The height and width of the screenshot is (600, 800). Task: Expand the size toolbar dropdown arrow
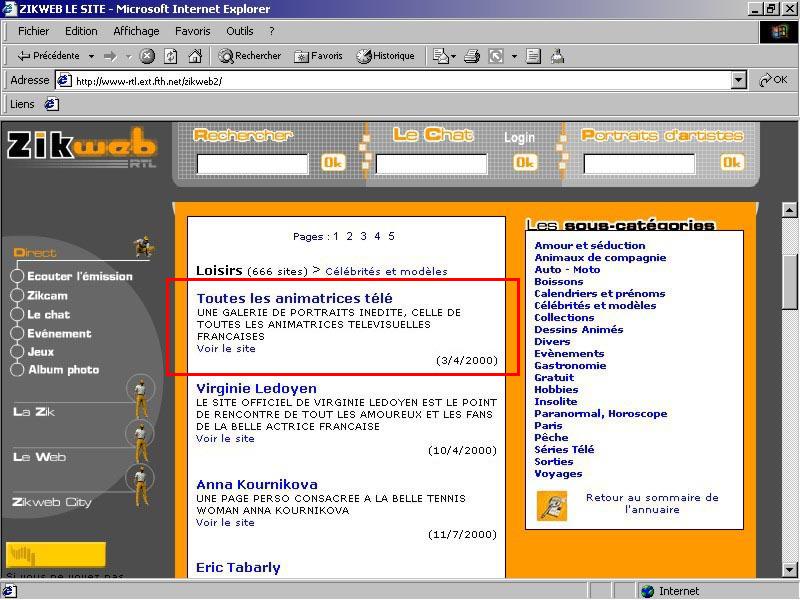514,56
